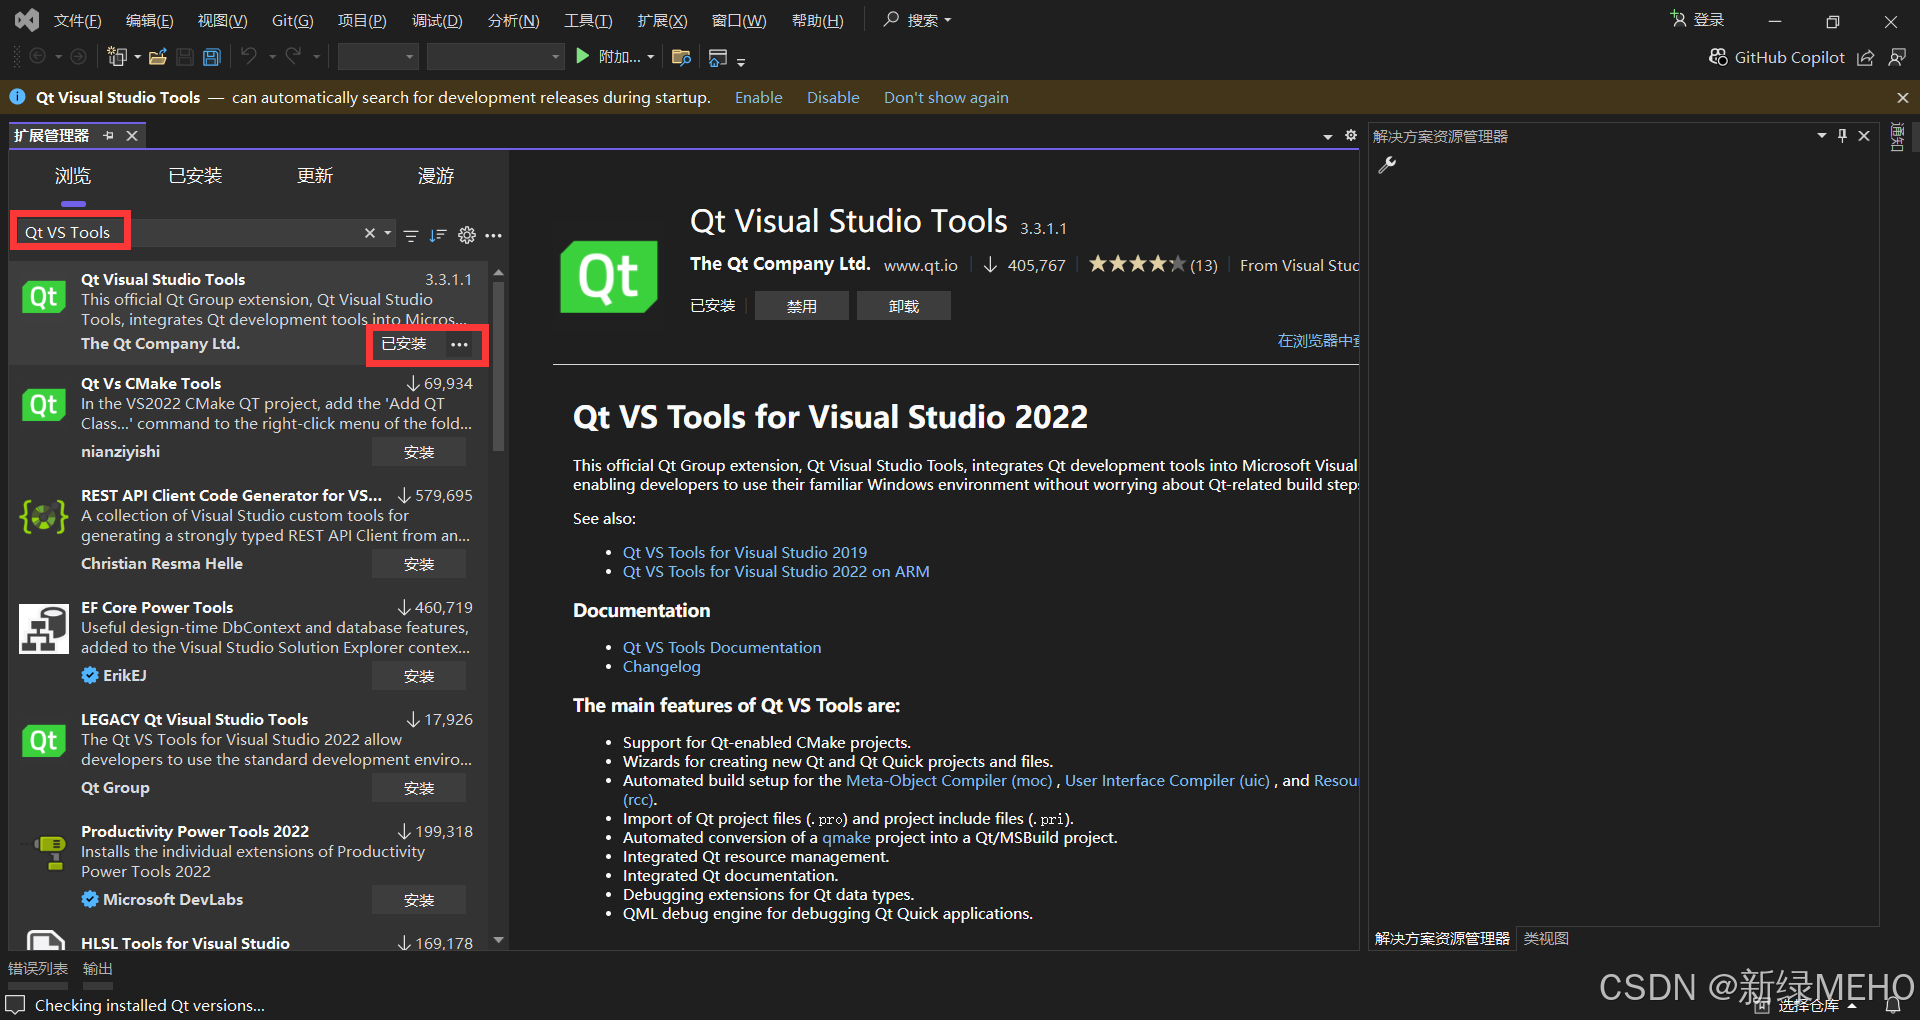Click the gear icon at document tab strip right
This screenshot has height=1020, width=1920.
pos(1351,135)
